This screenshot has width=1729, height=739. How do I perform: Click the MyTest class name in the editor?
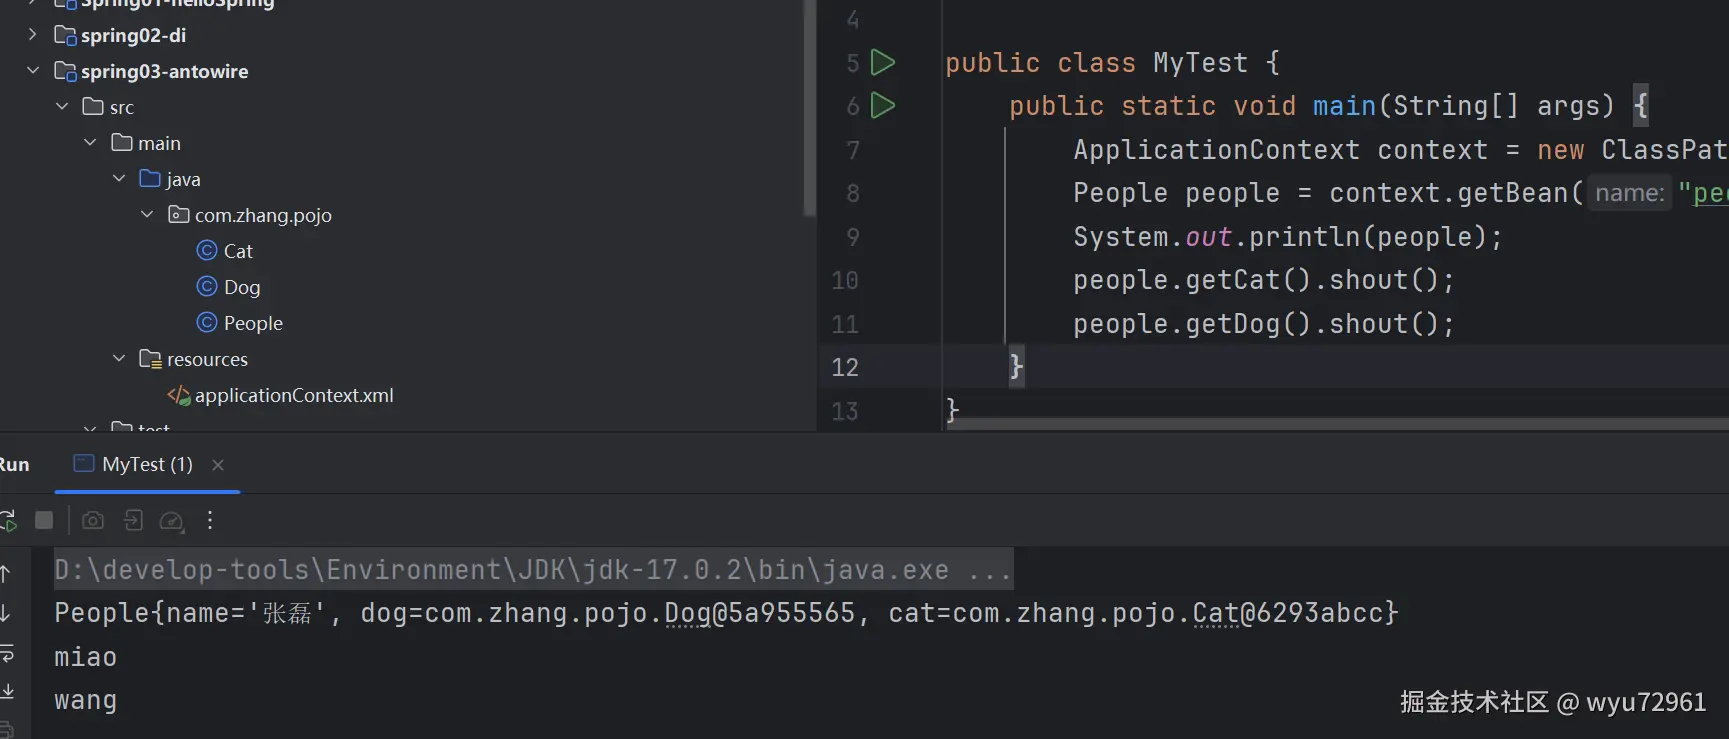[x=1200, y=63]
